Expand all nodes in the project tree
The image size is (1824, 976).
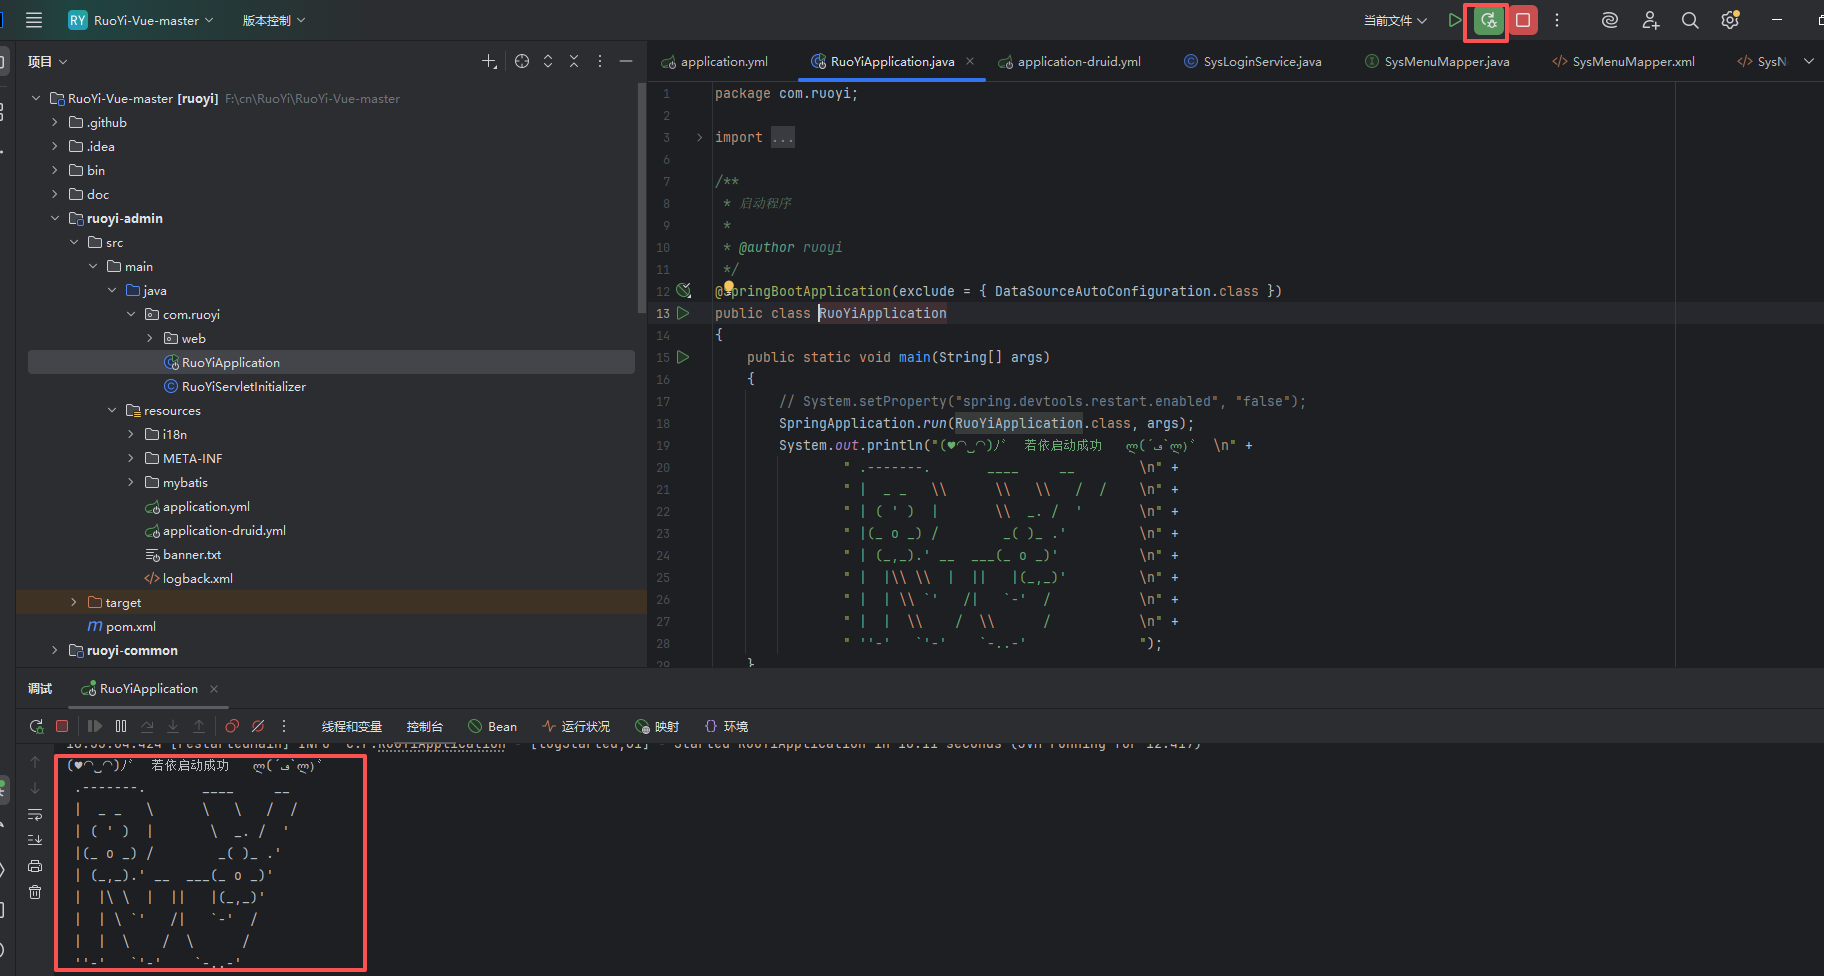[548, 61]
